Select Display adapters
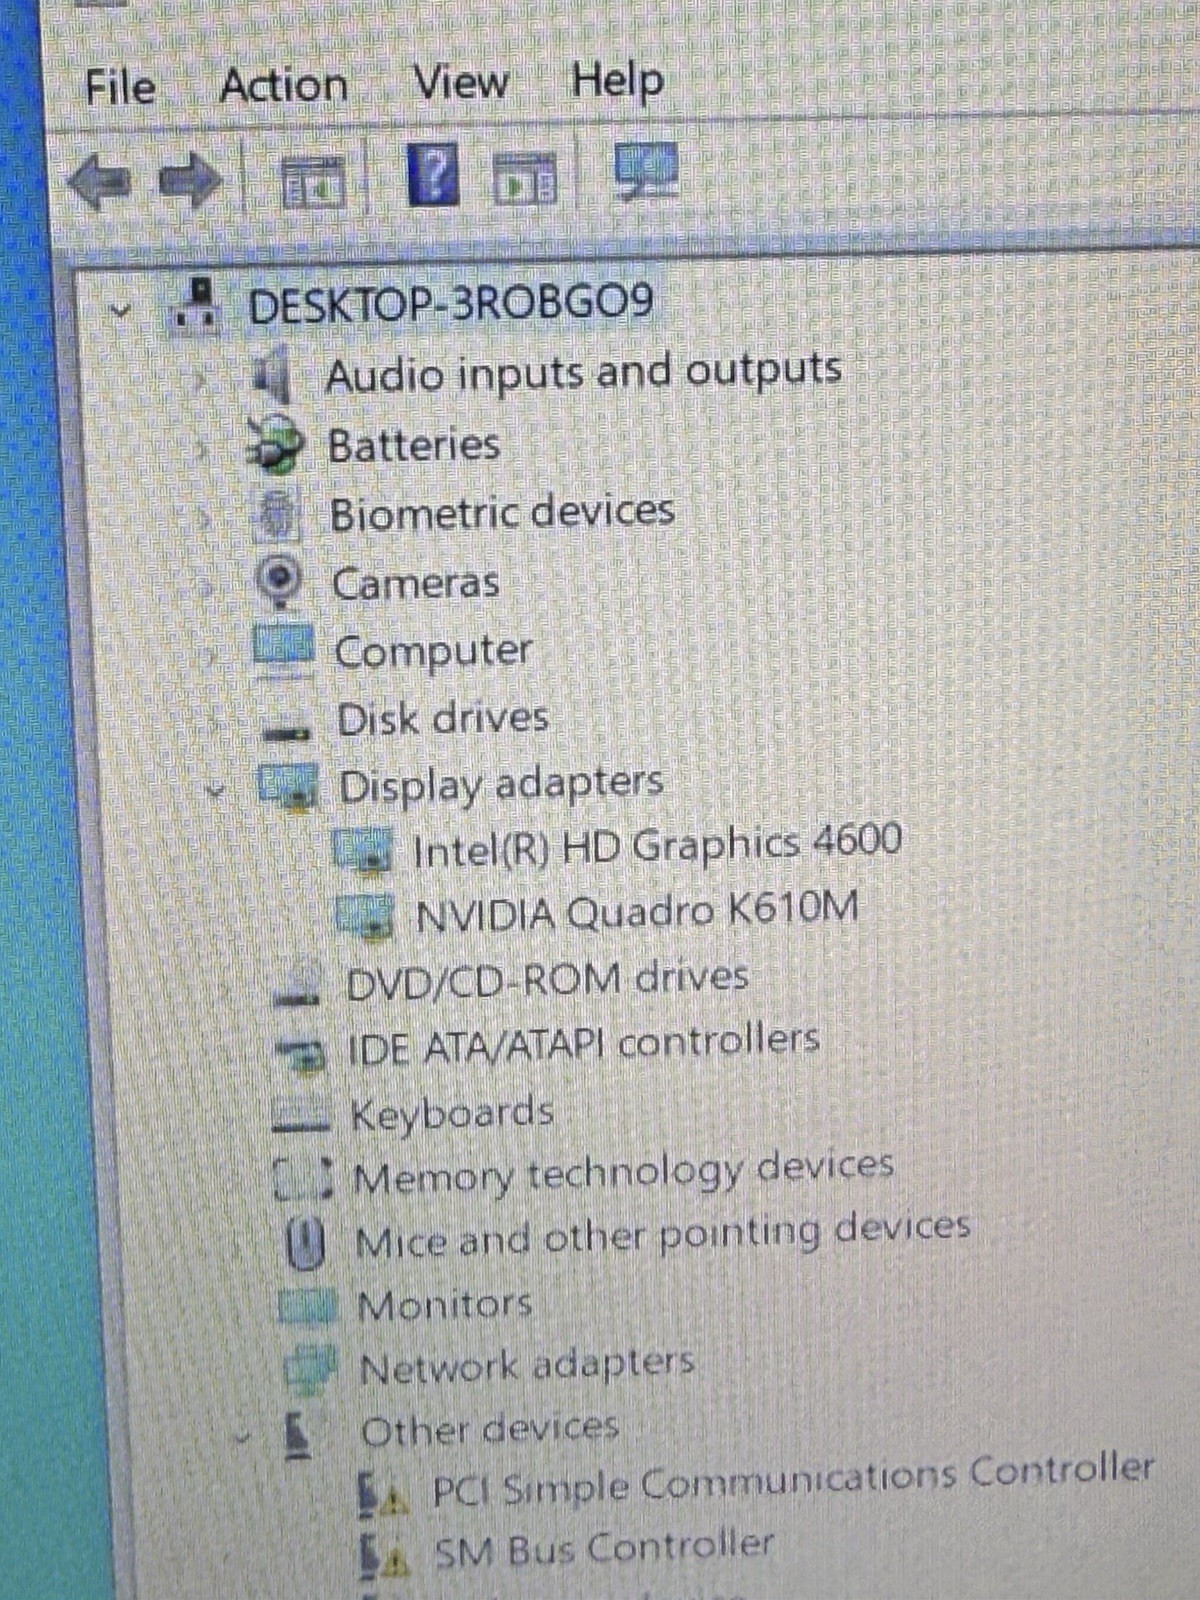The width and height of the screenshot is (1200, 1600). tap(501, 784)
